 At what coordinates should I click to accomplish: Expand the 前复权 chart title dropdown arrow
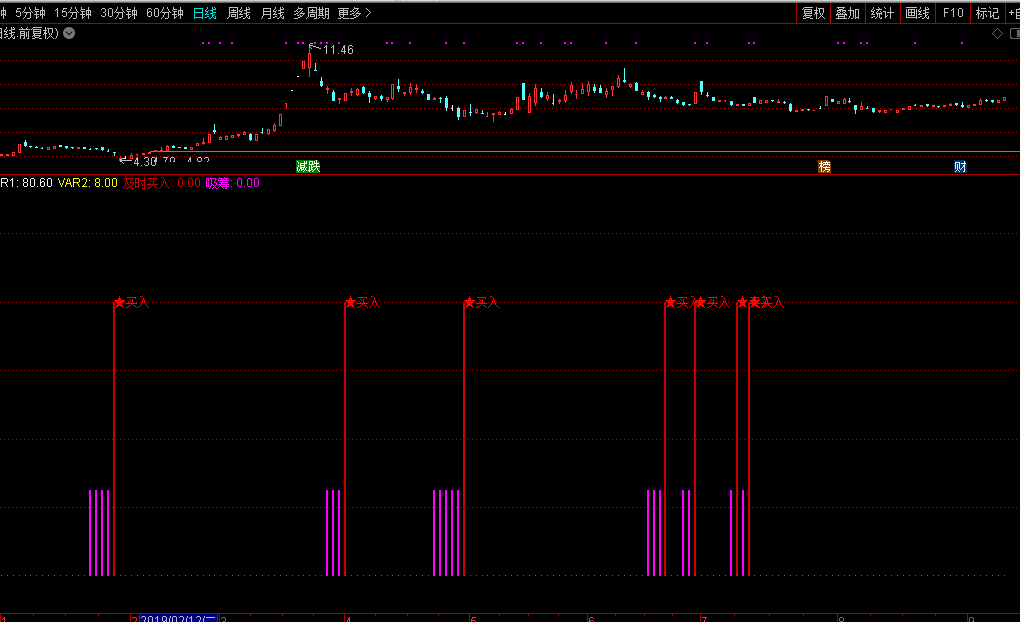[x=69, y=33]
